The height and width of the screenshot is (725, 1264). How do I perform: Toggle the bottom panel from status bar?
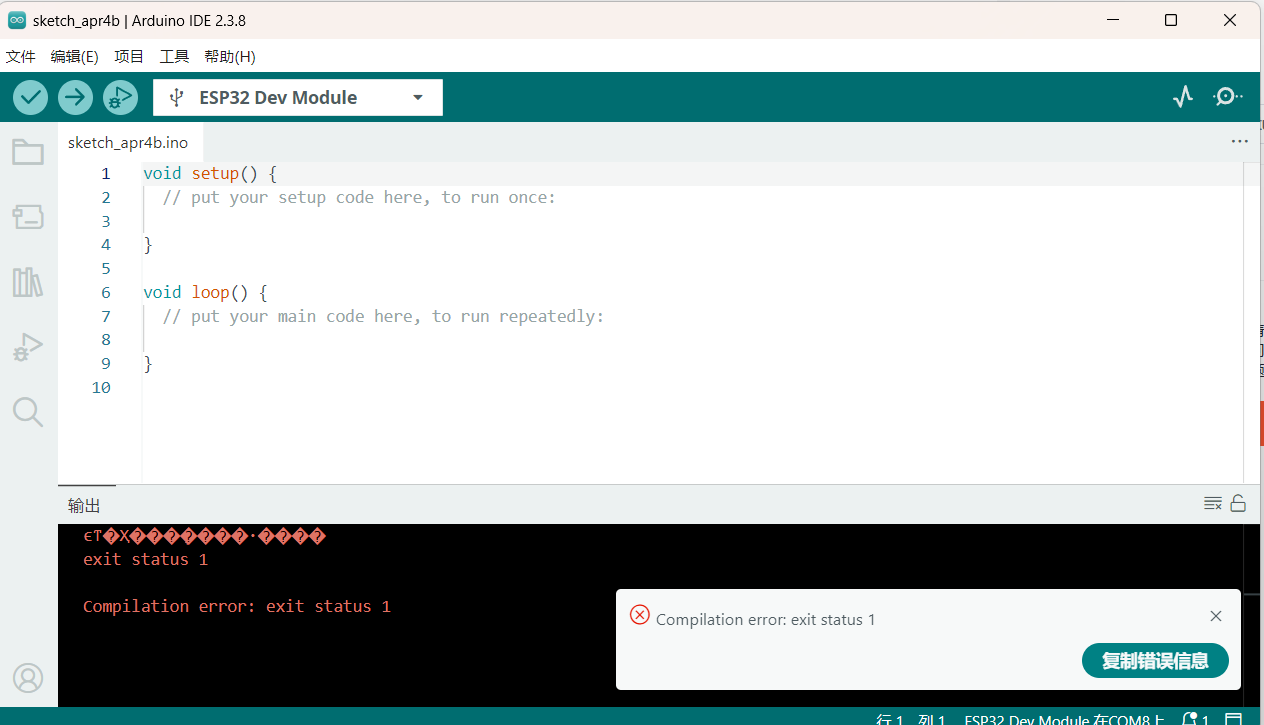[x=1233, y=719]
